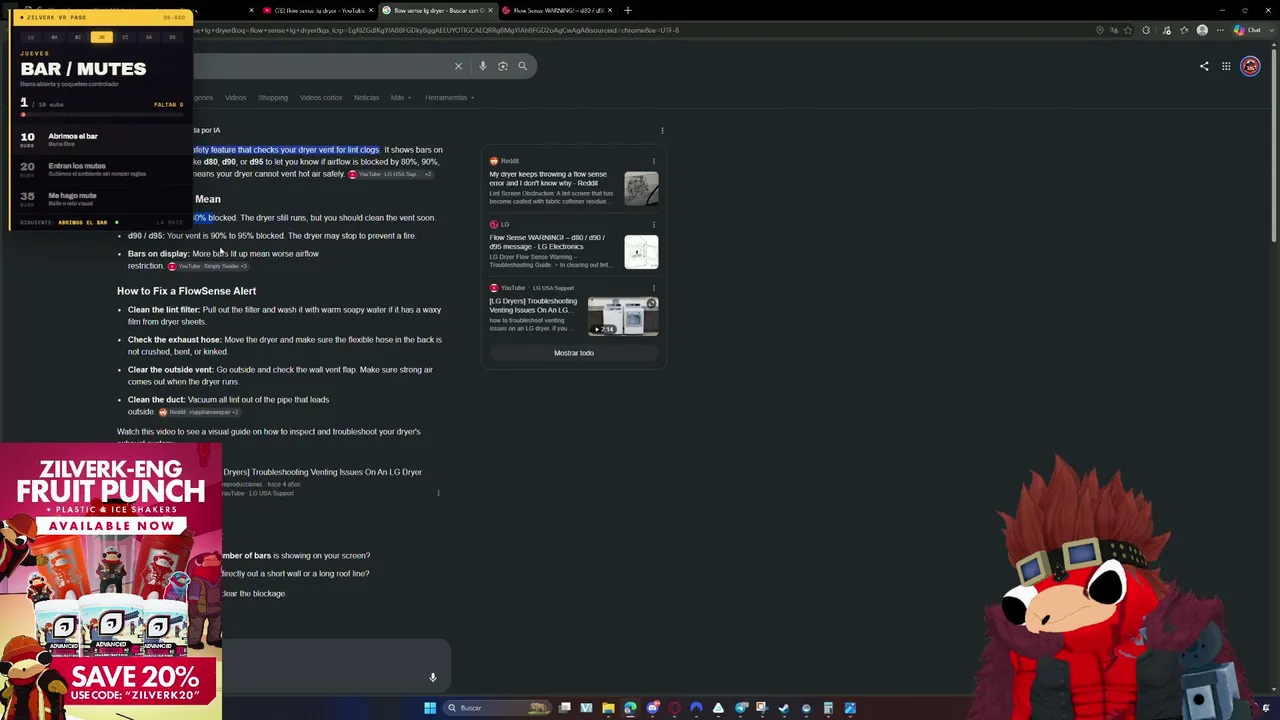
Task: Open the Google apps grid
Action: 1226,66
